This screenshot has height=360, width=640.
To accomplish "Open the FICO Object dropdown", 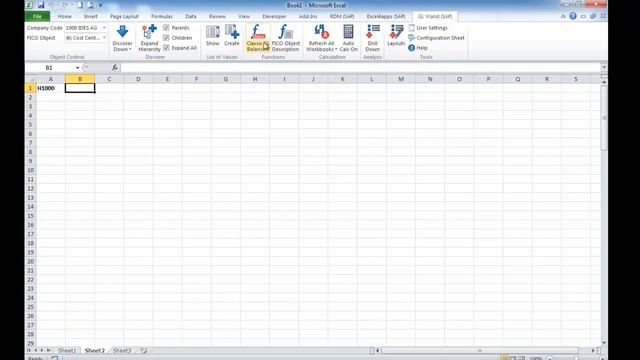I will [104, 38].
